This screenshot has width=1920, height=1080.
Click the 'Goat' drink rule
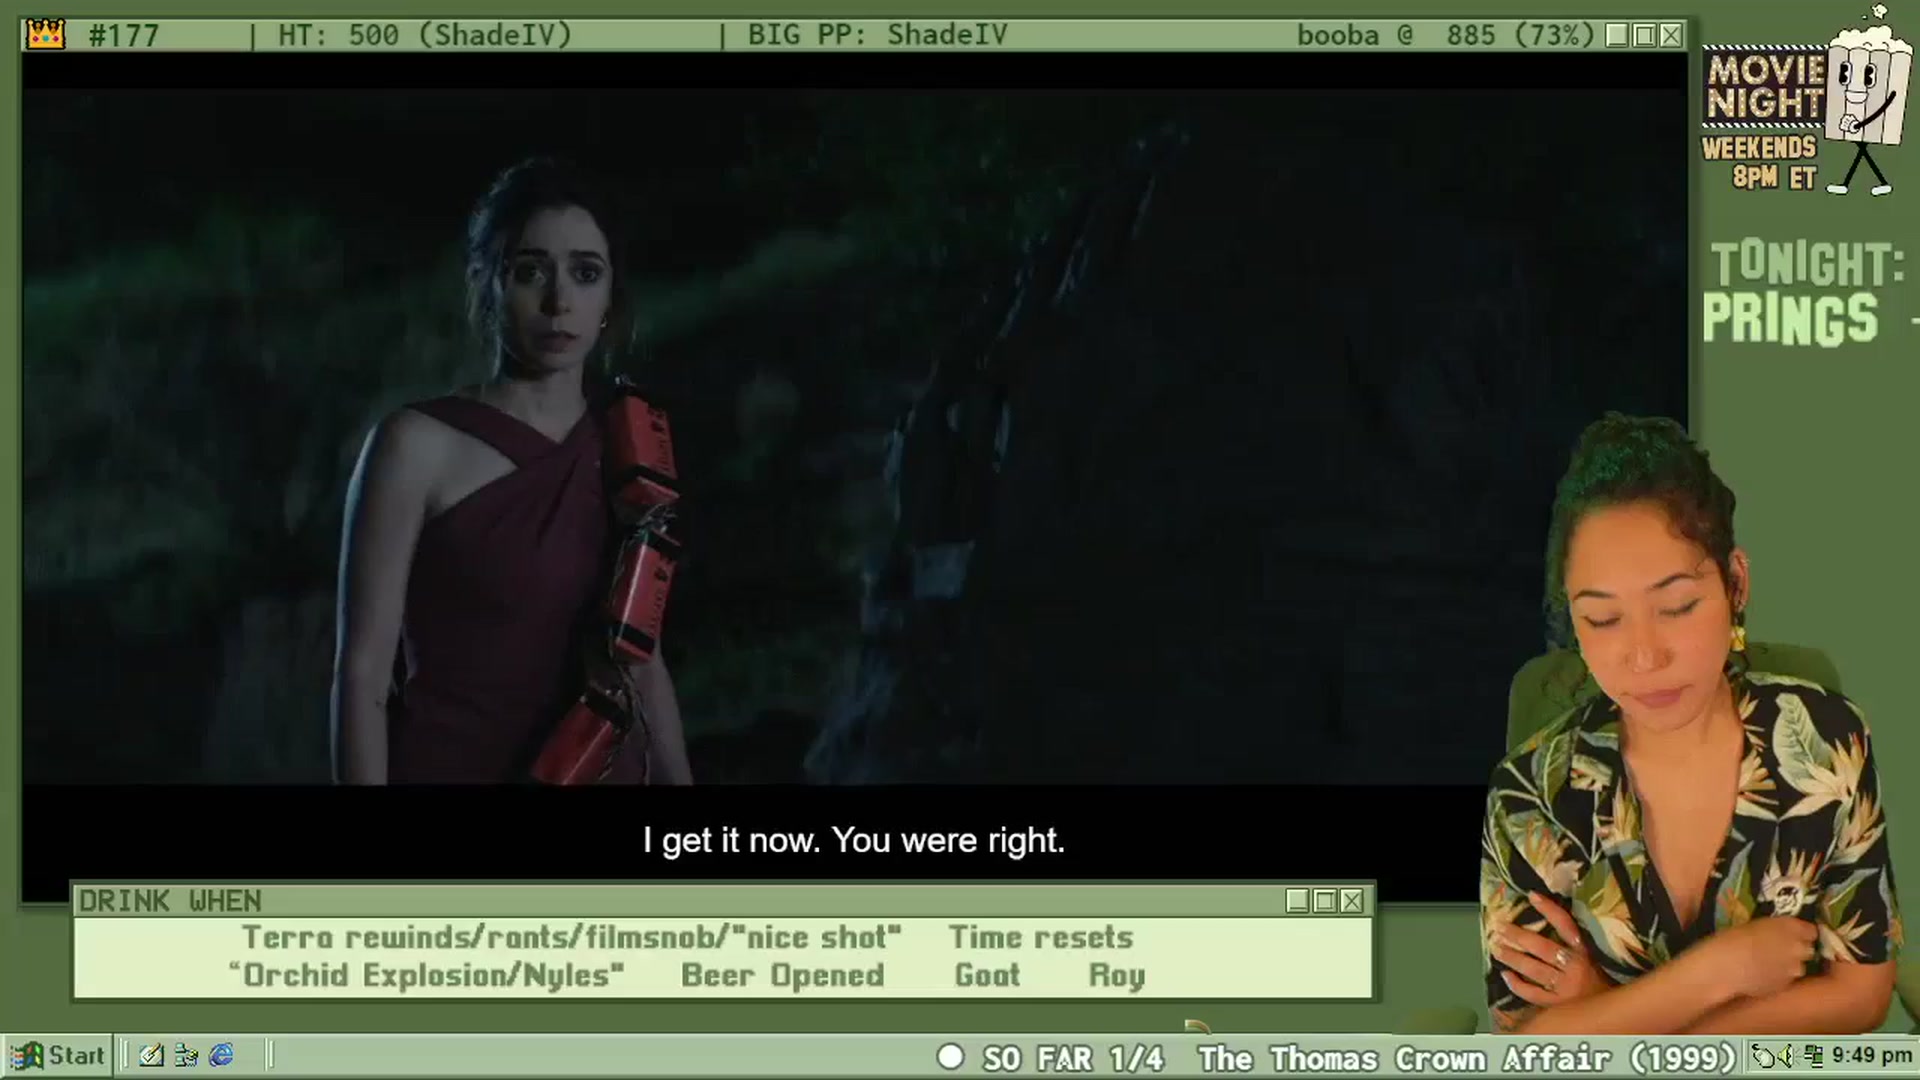coord(987,975)
